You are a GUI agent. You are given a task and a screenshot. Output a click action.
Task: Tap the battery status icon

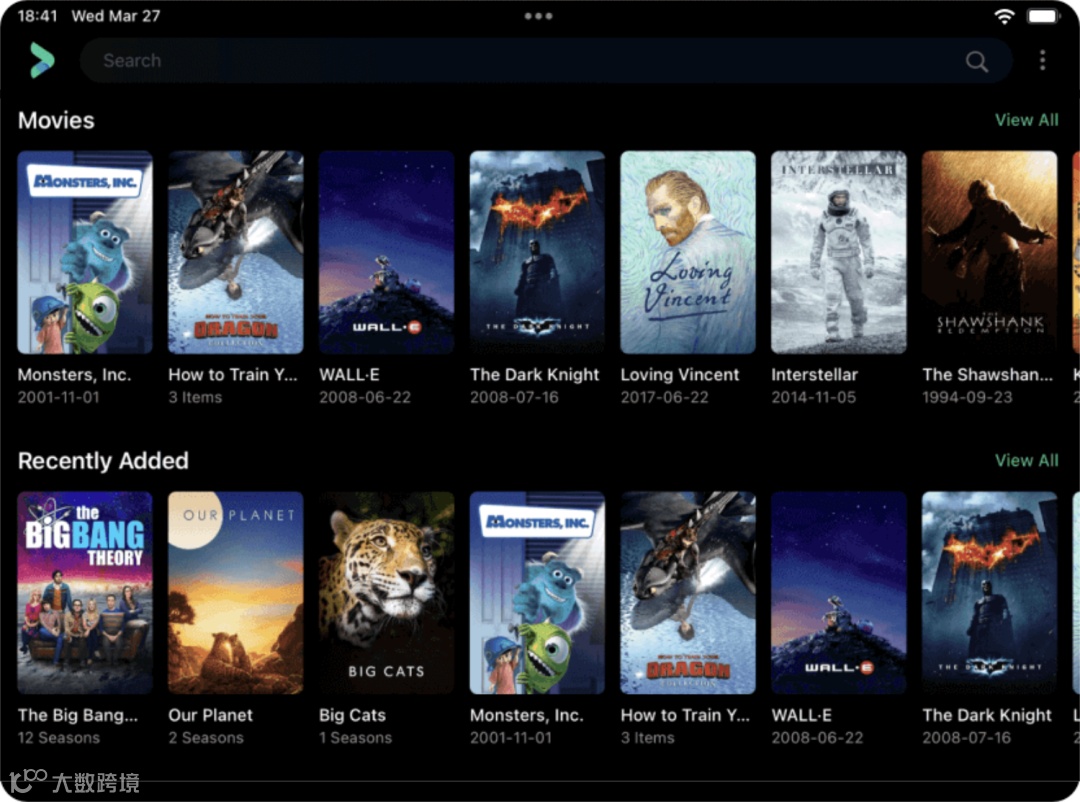[1043, 16]
